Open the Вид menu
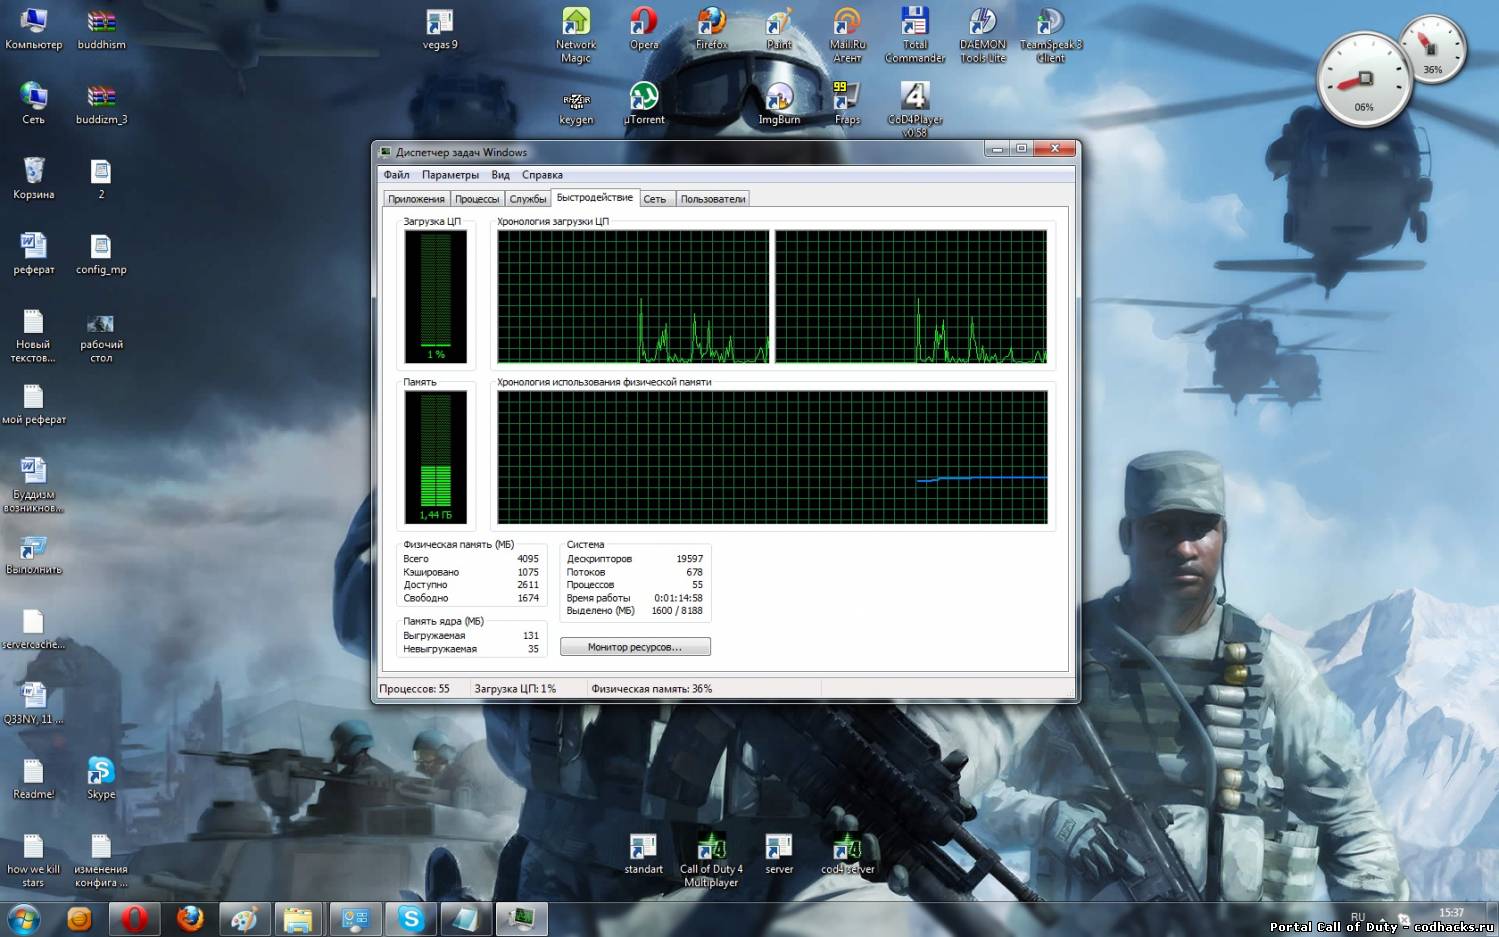Image resolution: width=1499 pixels, height=937 pixels. click(x=501, y=175)
